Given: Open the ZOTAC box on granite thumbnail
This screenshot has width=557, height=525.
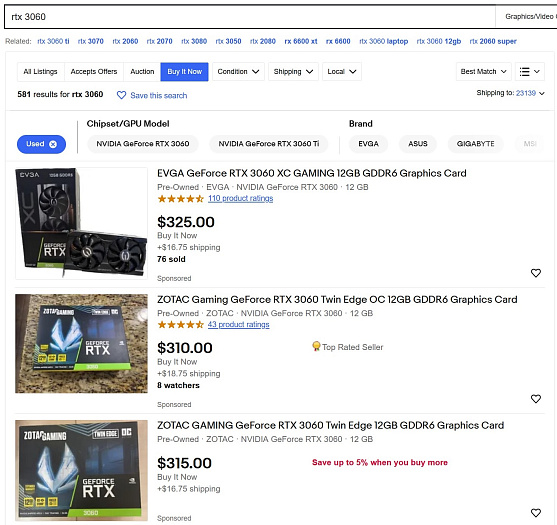Looking at the screenshot, I should click(x=81, y=343).
